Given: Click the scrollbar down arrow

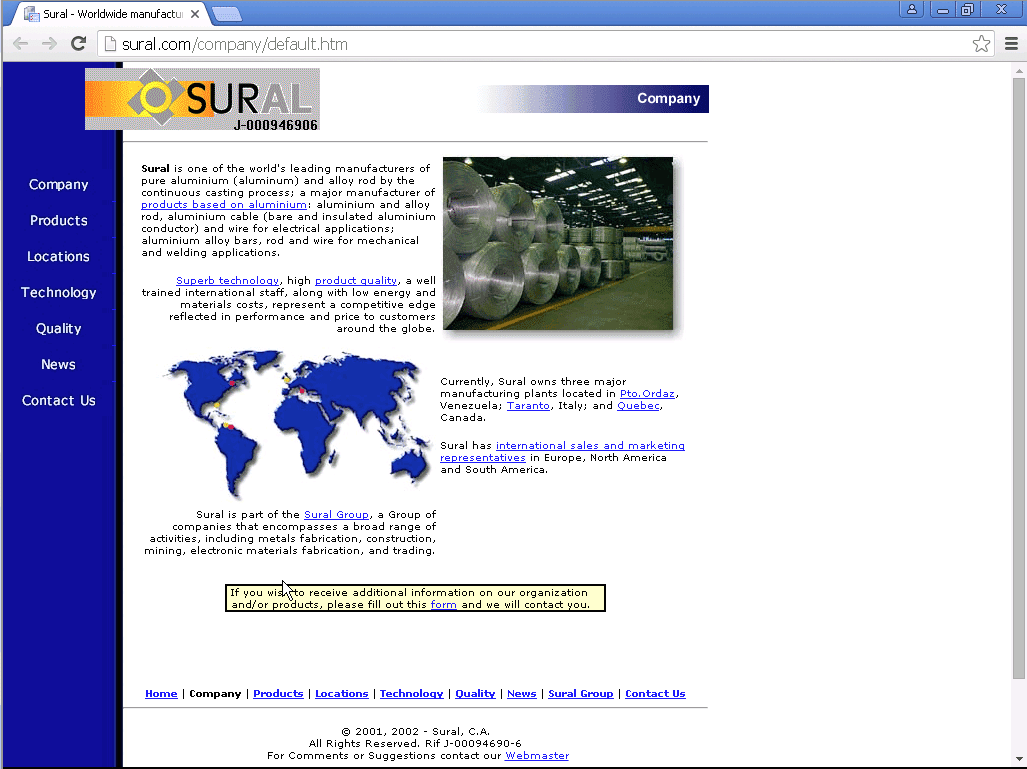Looking at the screenshot, I should pyautogui.click(x=1018, y=759).
